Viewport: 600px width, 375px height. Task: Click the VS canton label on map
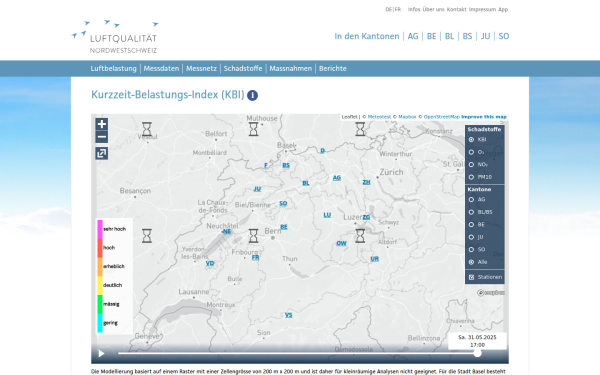click(x=289, y=315)
